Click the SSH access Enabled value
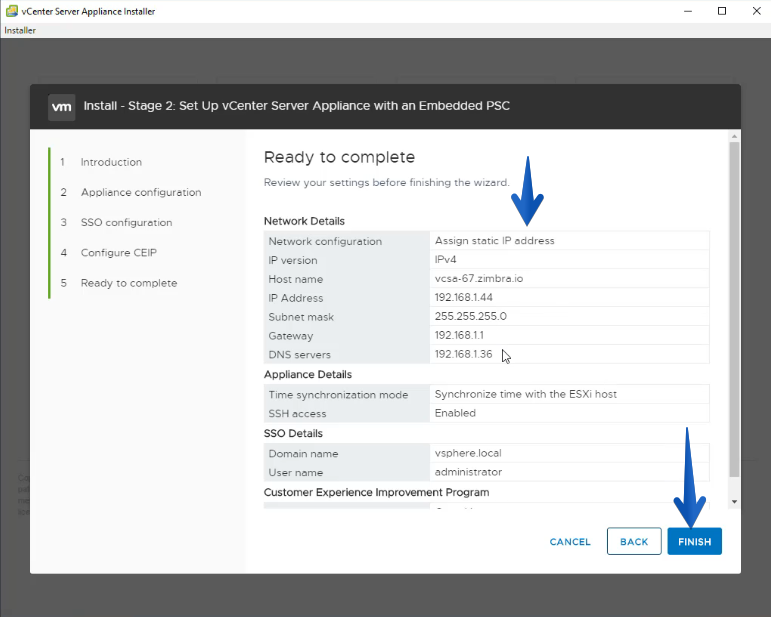 point(455,413)
